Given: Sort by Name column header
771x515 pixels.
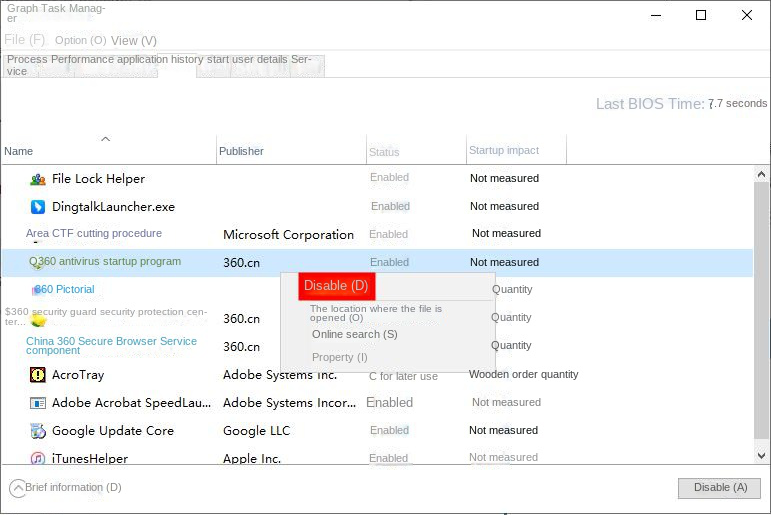Looking at the screenshot, I should point(19,151).
